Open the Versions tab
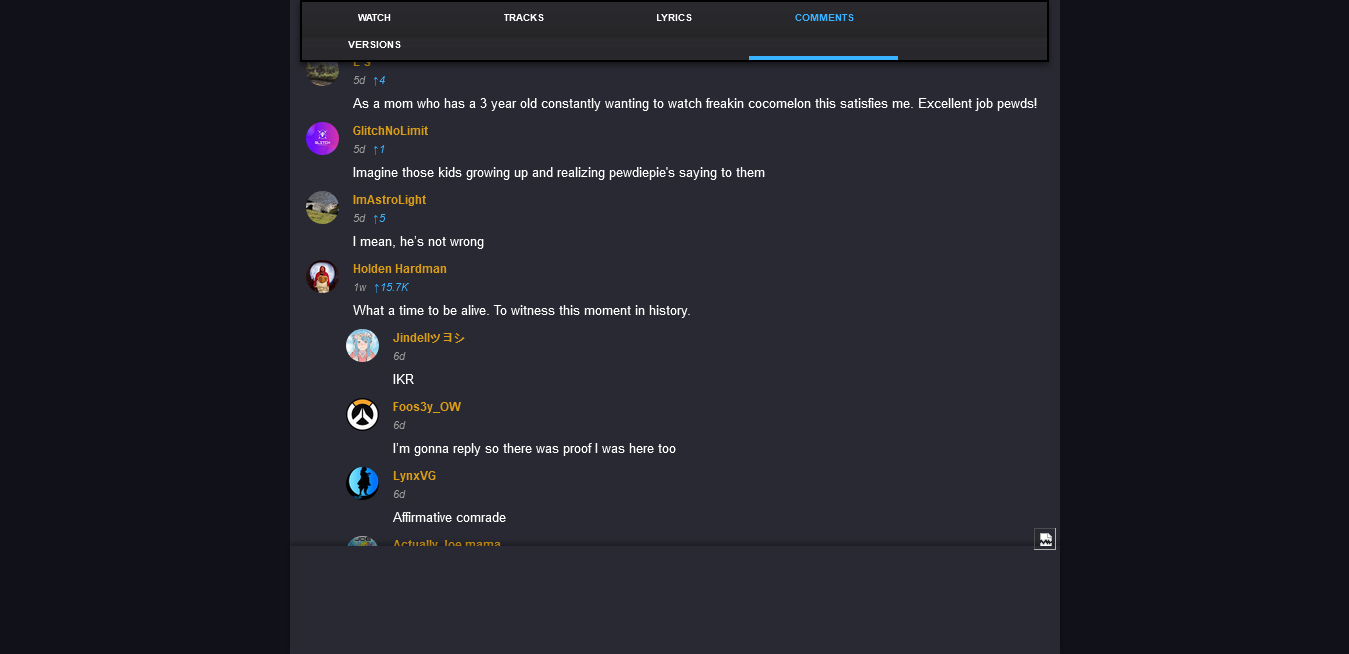Screen dimensions: 1349x654 (374, 45)
